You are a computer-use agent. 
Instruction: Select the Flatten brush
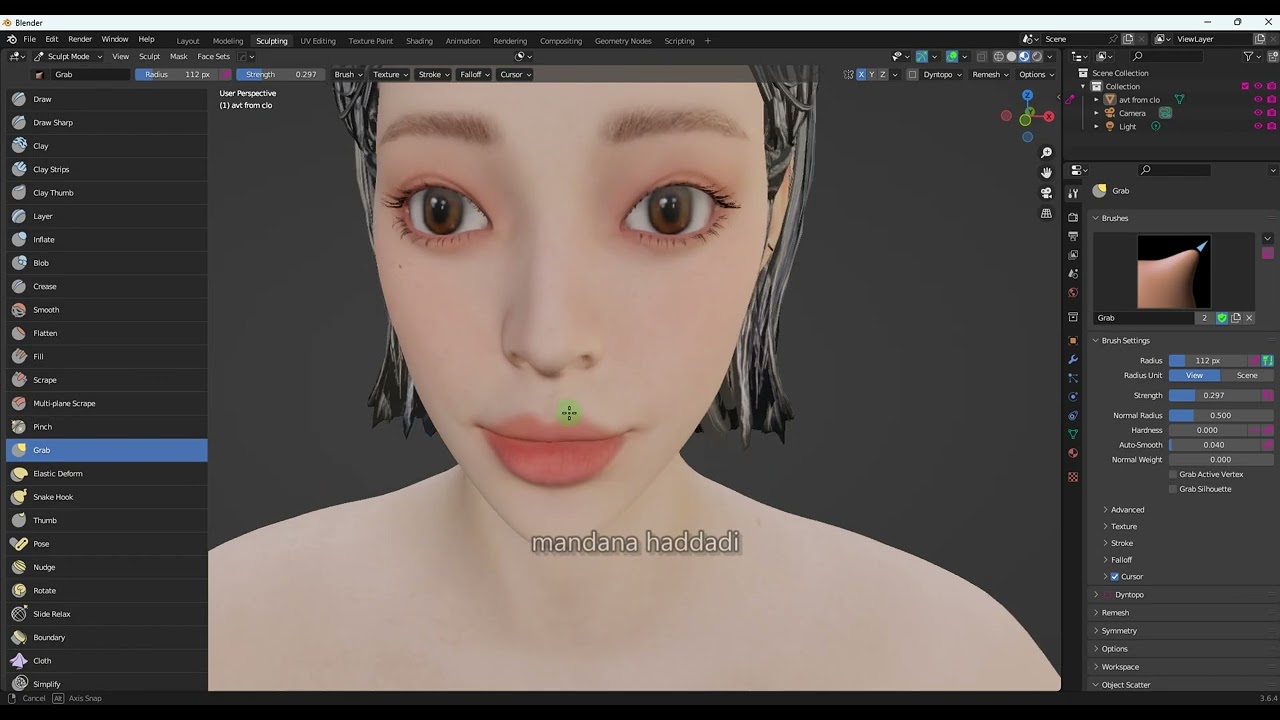tap(106, 333)
